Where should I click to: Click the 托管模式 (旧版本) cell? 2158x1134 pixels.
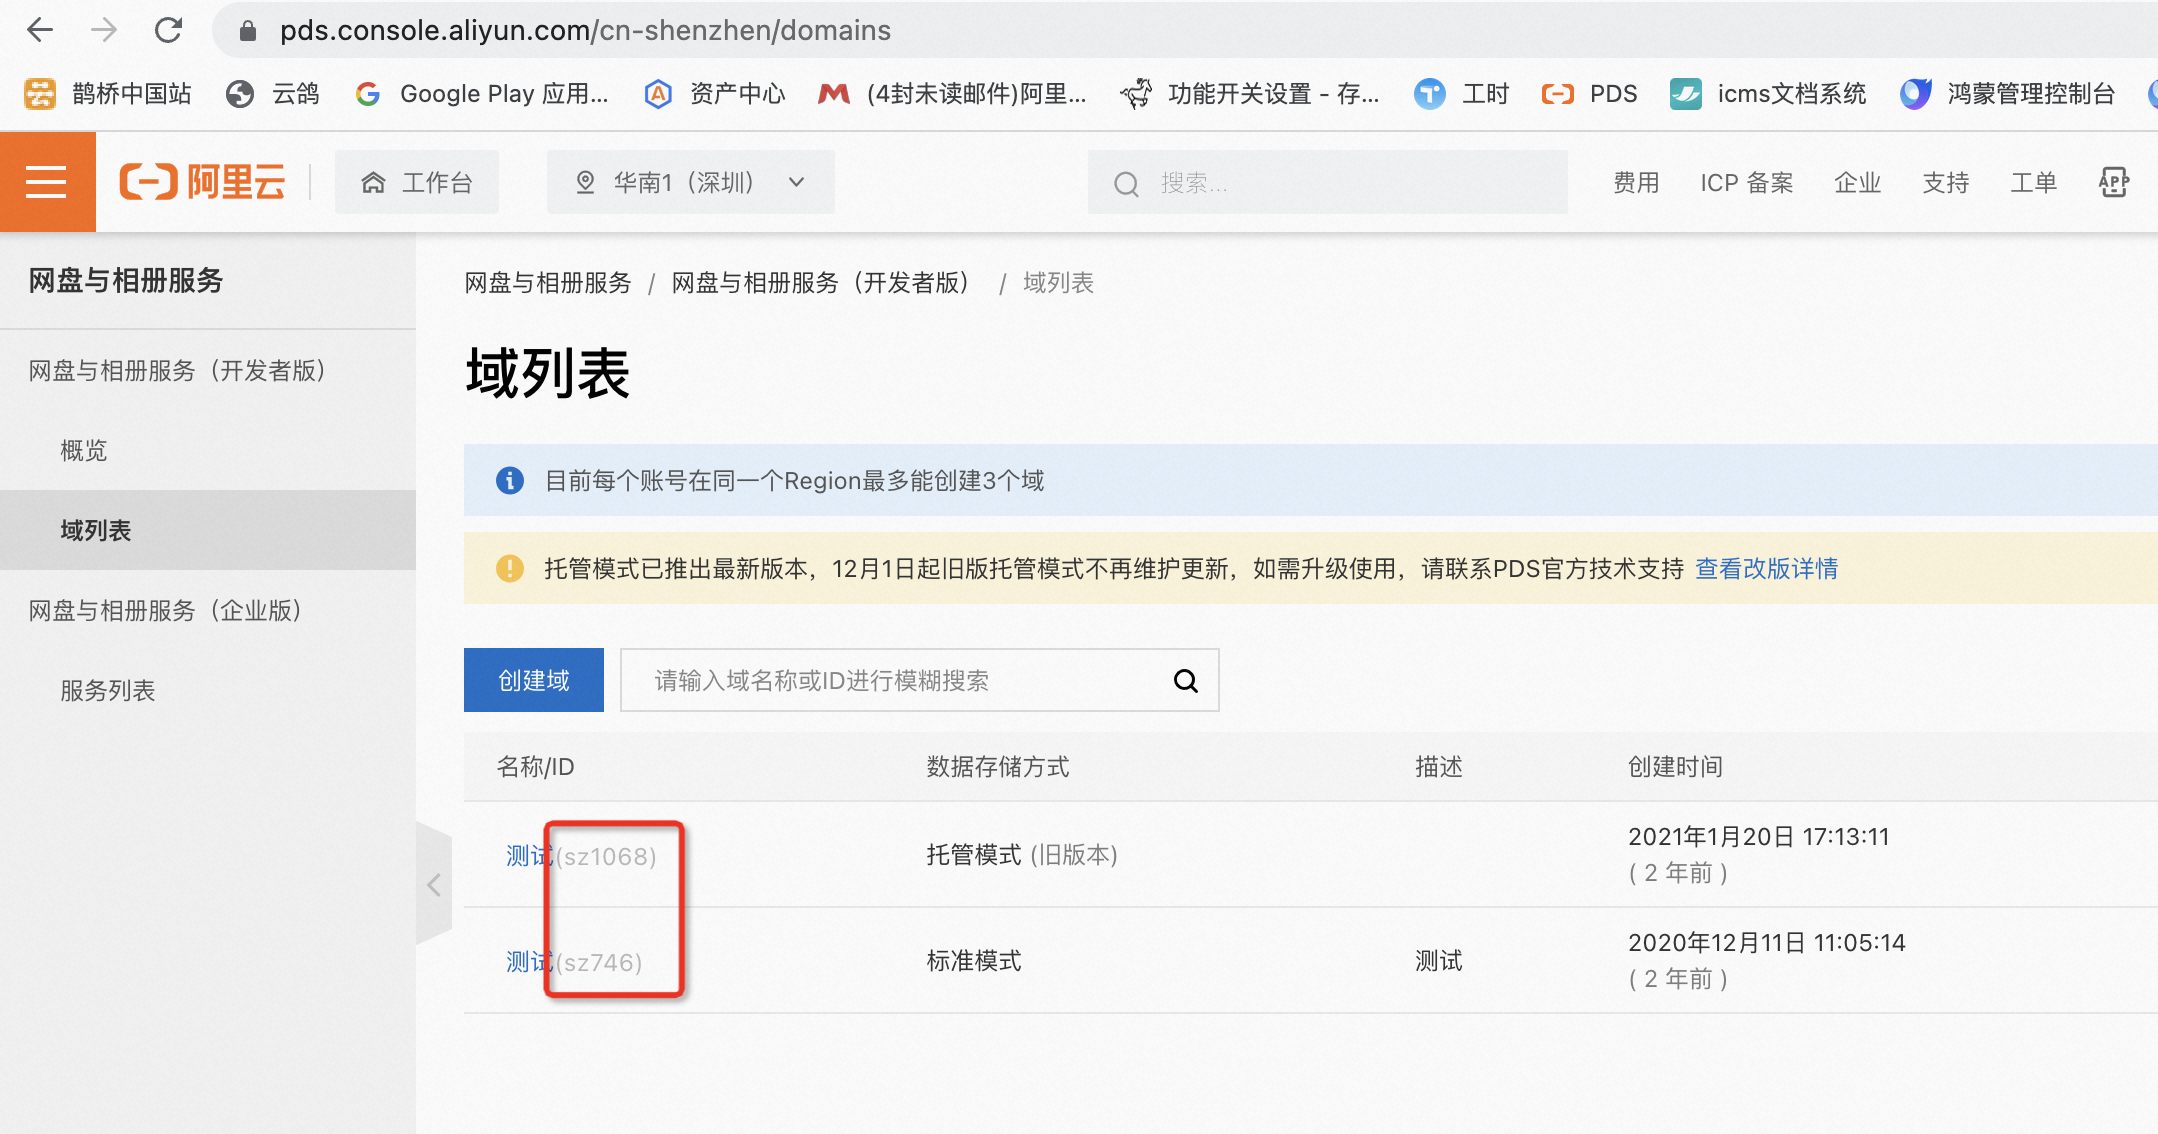(1021, 855)
